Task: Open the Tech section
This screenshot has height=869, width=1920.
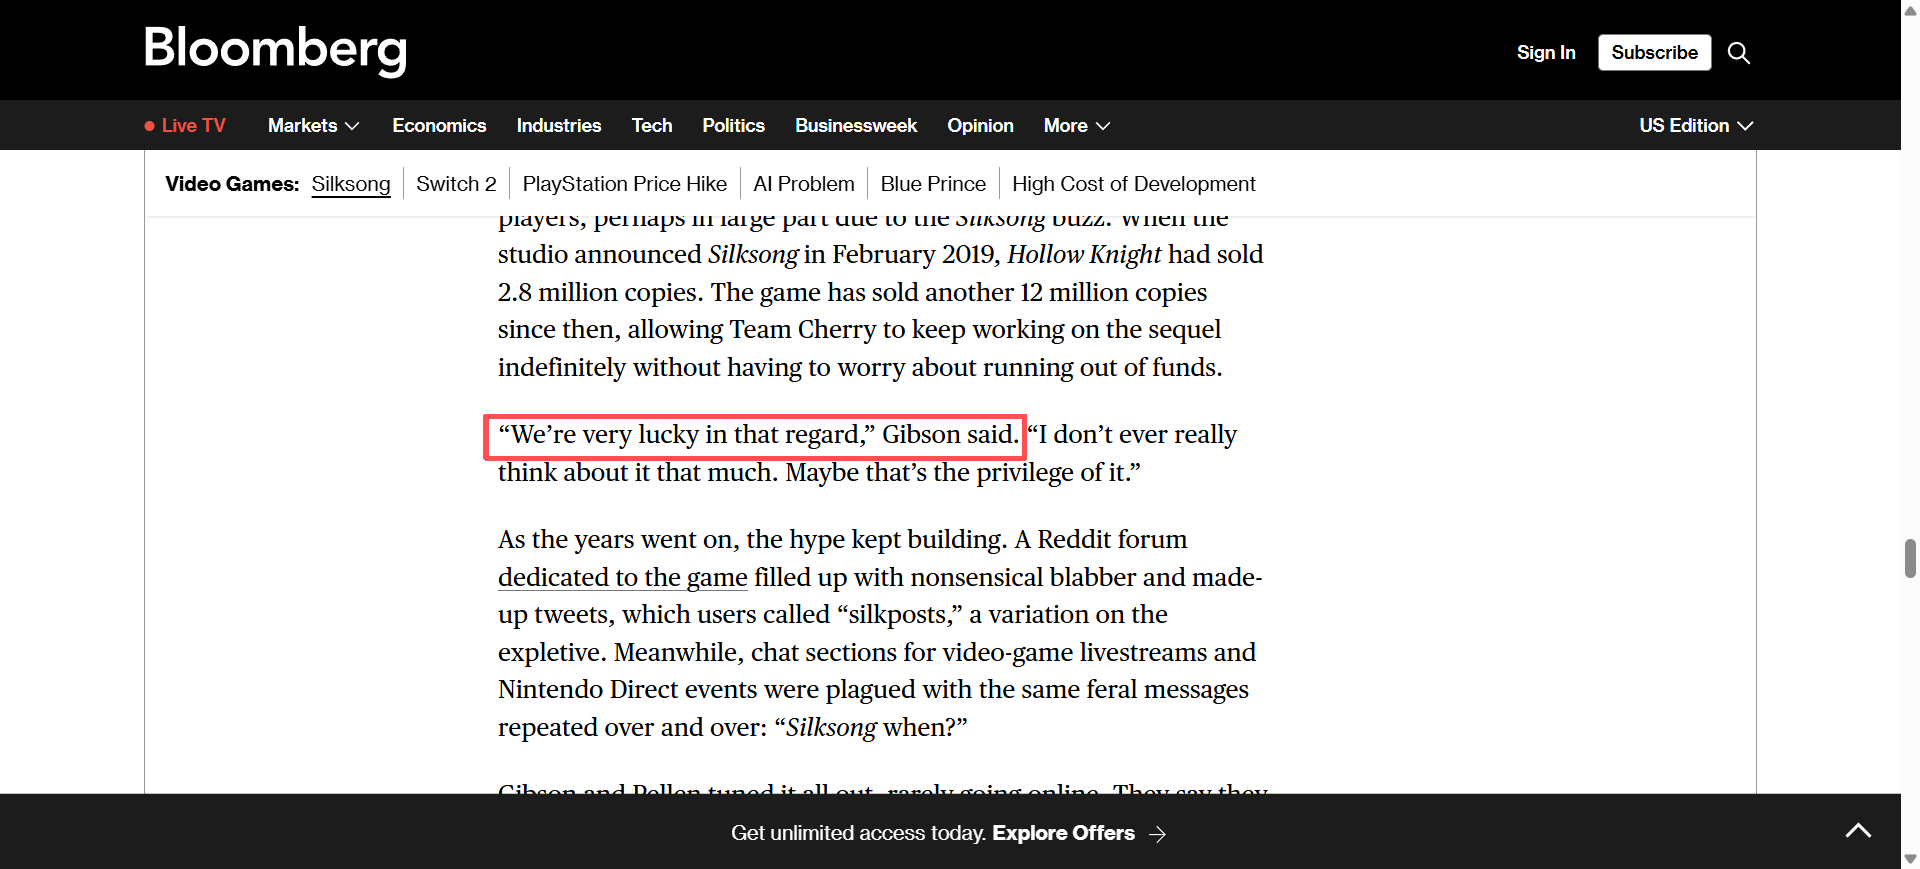Action: click(x=652, y=126)
